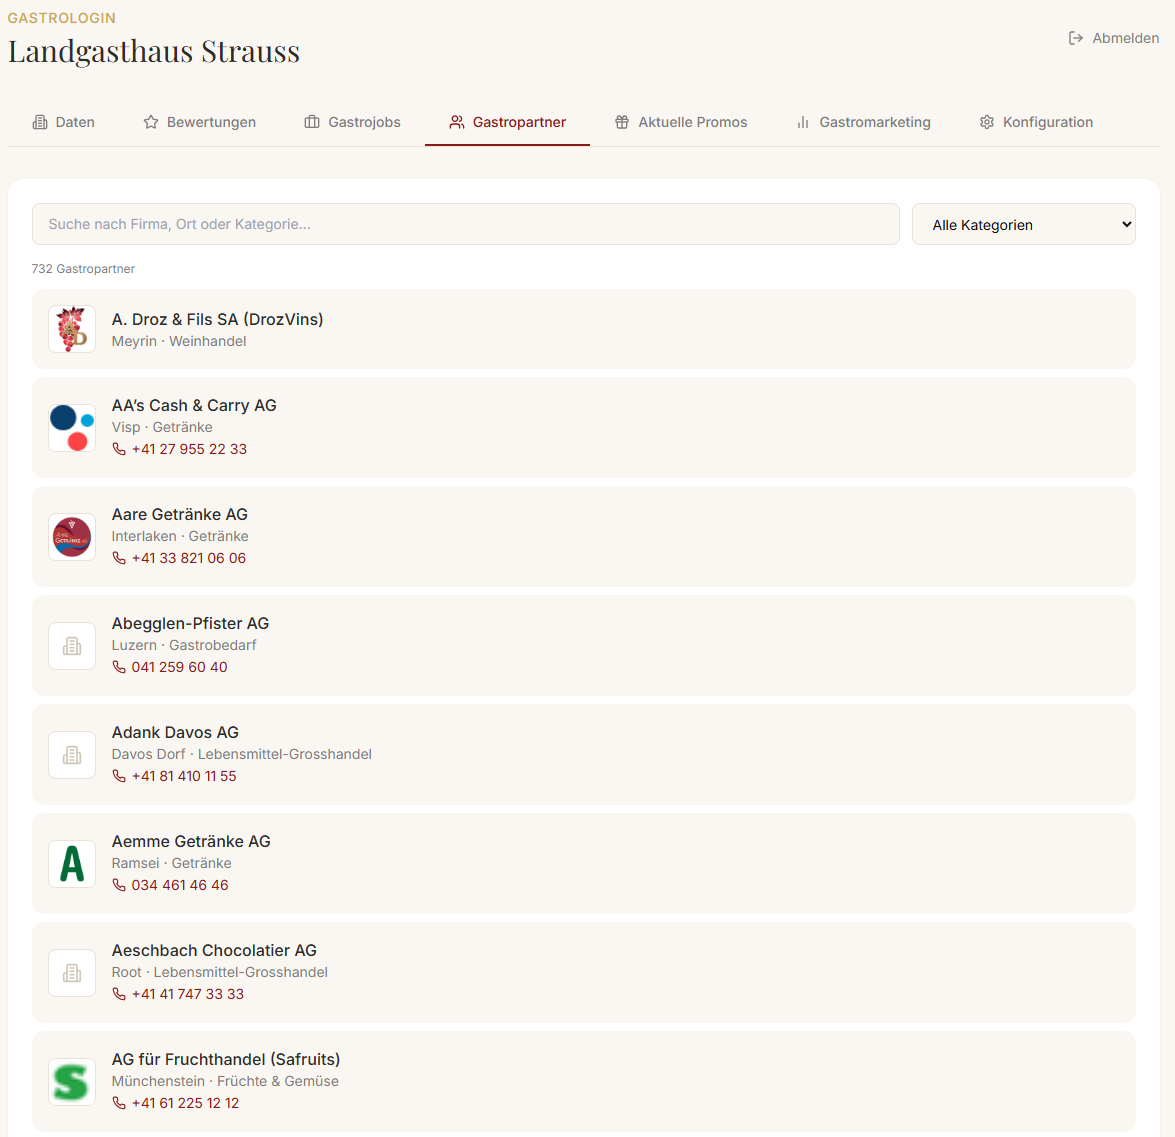Click the Meyrin · Weinhandel subtitle
The height and width of the screenshot is (1137, 1175).
[x=178, y=341]
